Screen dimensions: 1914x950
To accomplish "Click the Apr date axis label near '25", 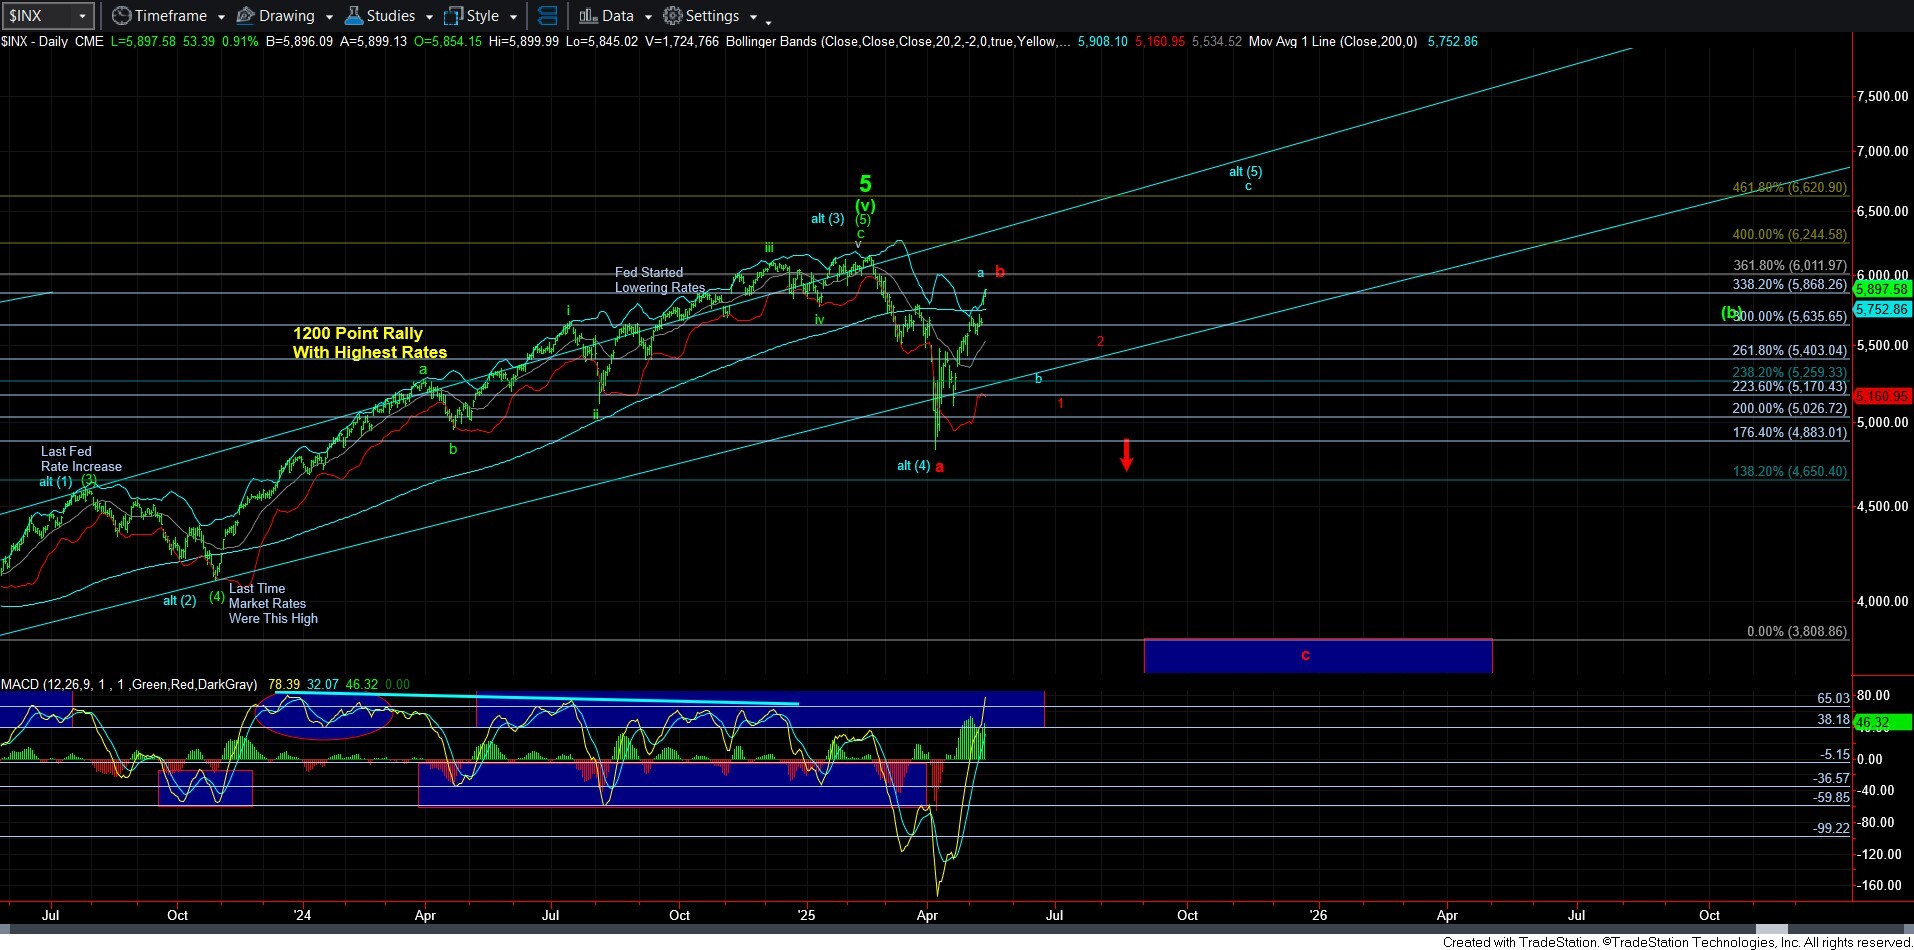I will pos(927,915).
